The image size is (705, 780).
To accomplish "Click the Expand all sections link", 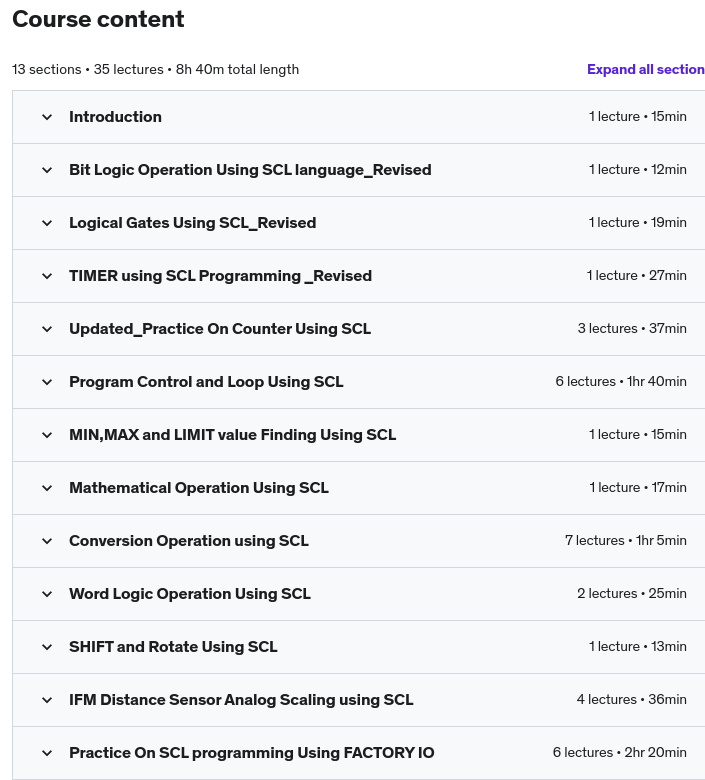I will [x=645, y=70].
